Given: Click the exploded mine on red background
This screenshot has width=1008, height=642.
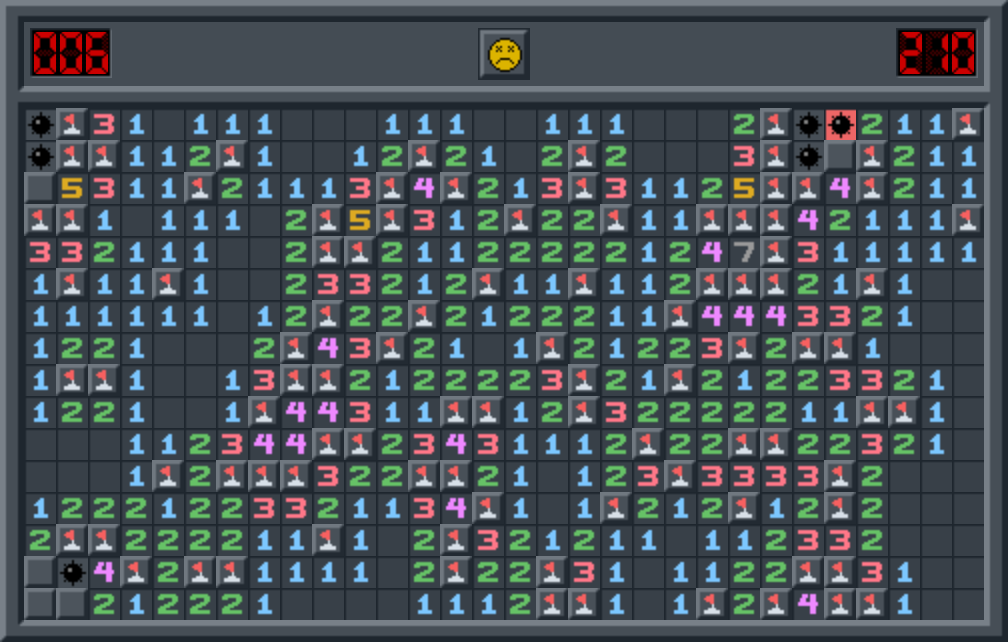Looking at the screenshot, I should 840,125.
